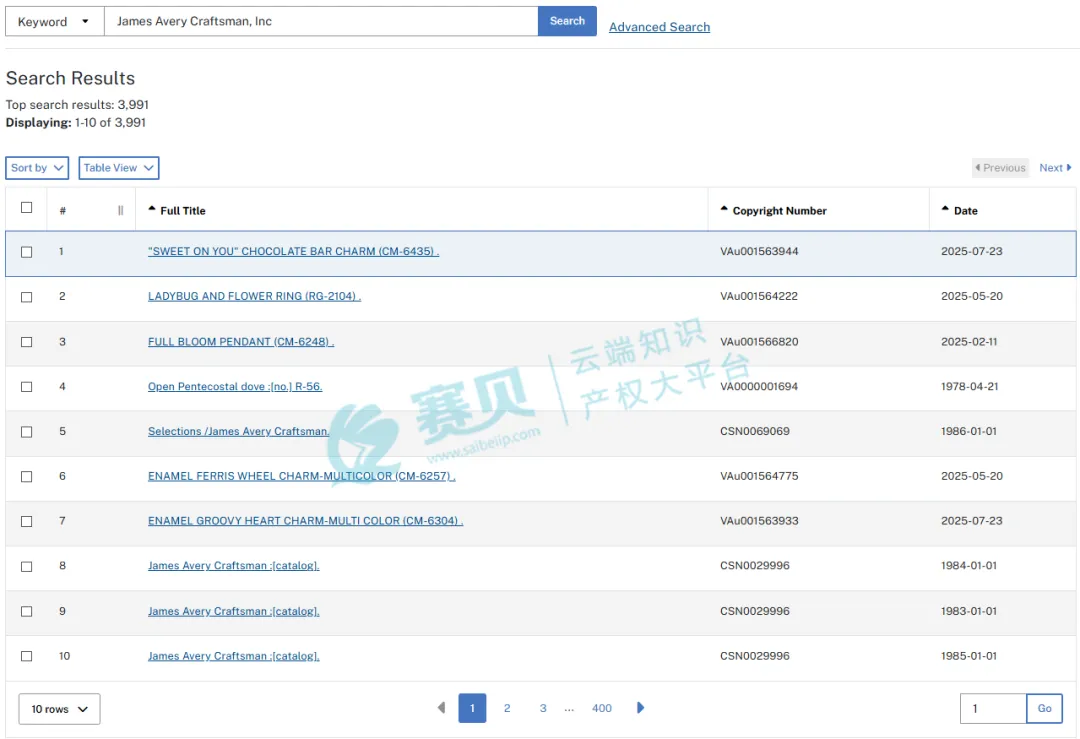Open the Advanced Search link

[659, 27]
